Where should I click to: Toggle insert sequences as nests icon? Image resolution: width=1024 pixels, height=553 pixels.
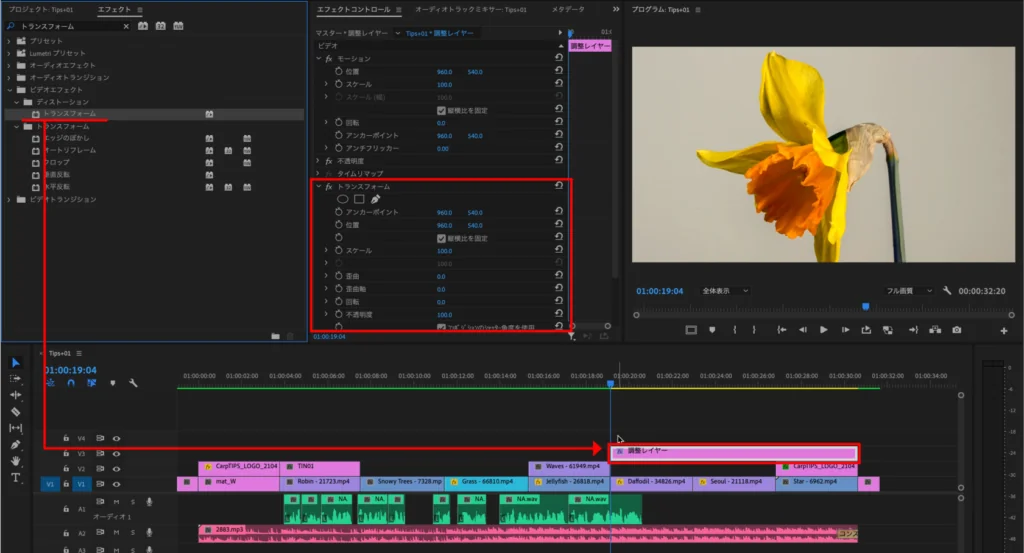tap(50, 383)
